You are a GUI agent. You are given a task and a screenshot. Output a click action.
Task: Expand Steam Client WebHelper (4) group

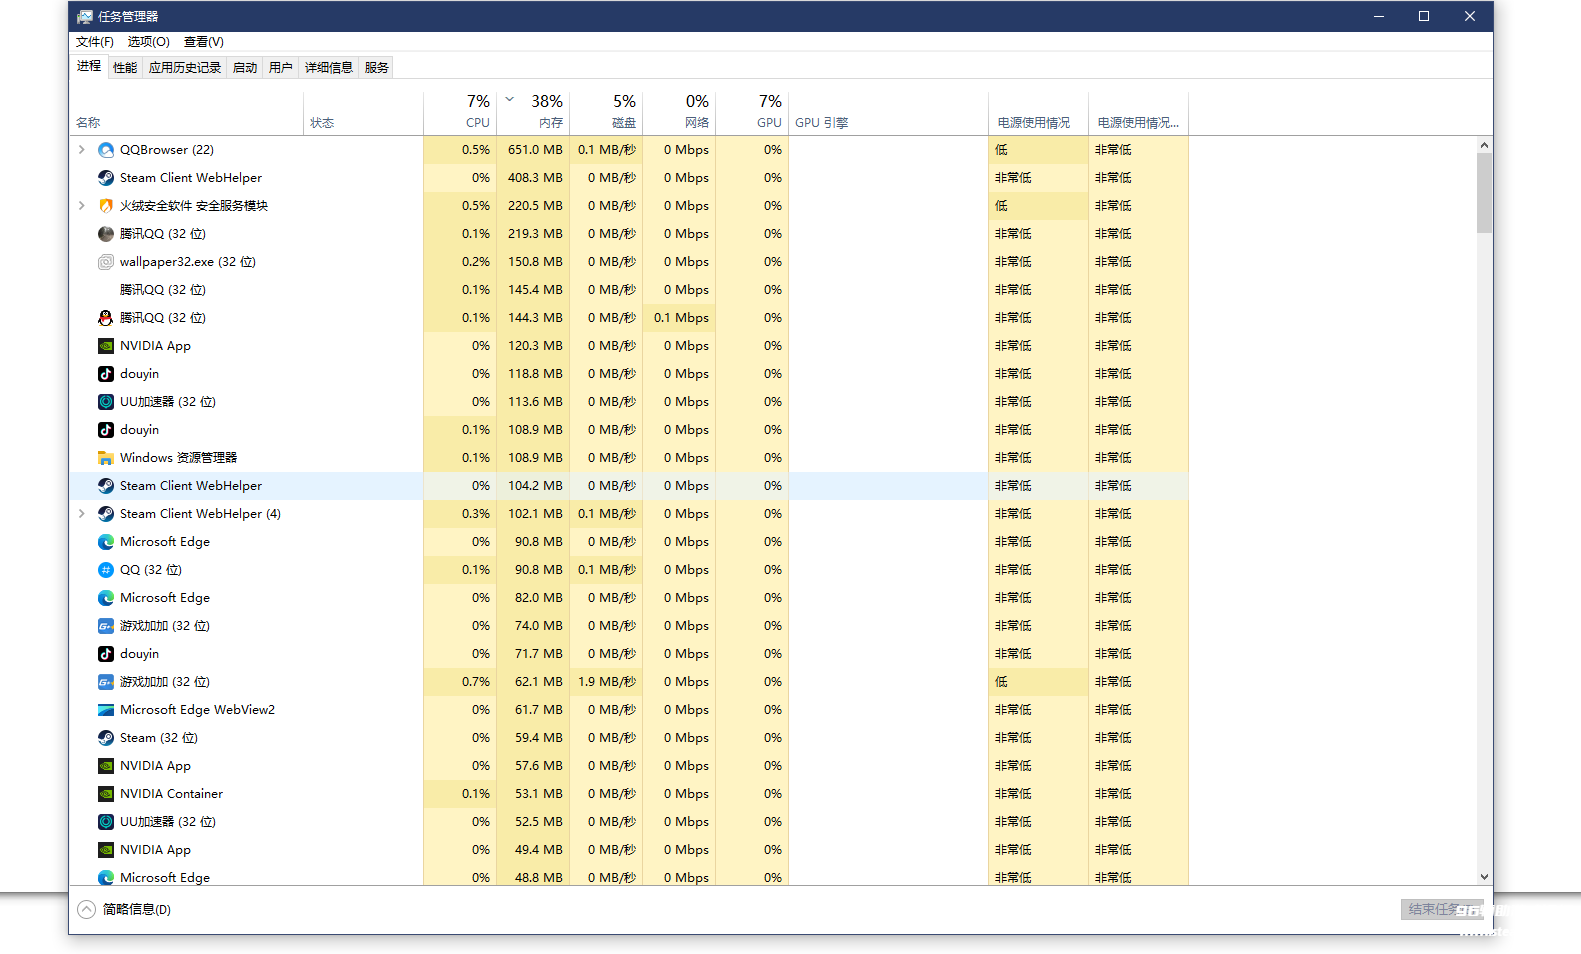point(82,514)
